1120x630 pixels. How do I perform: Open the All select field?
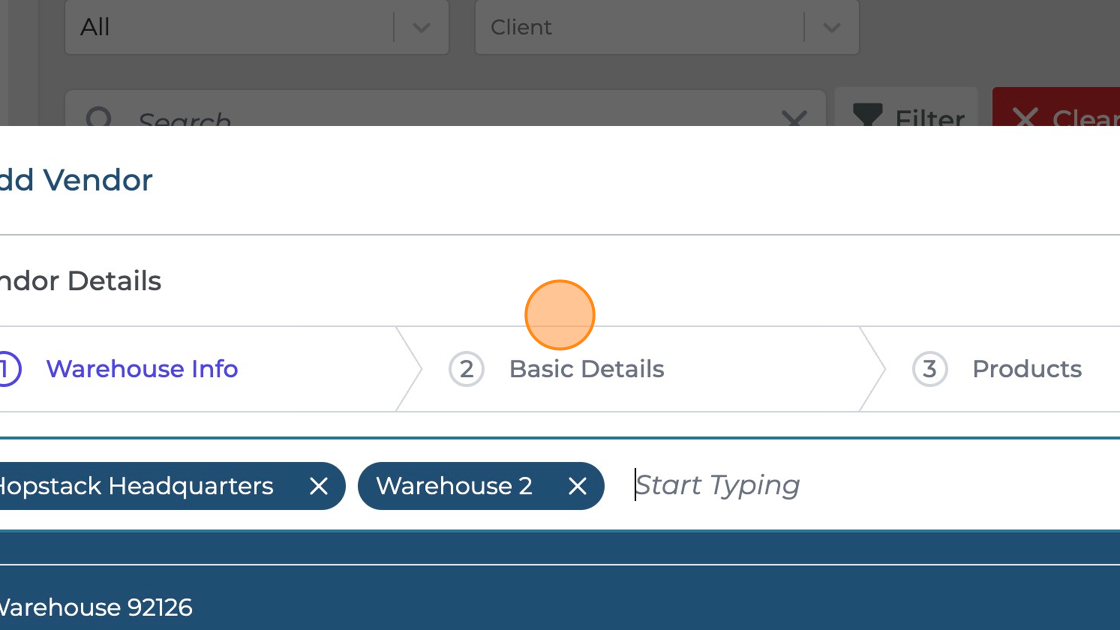pos(230,28)
